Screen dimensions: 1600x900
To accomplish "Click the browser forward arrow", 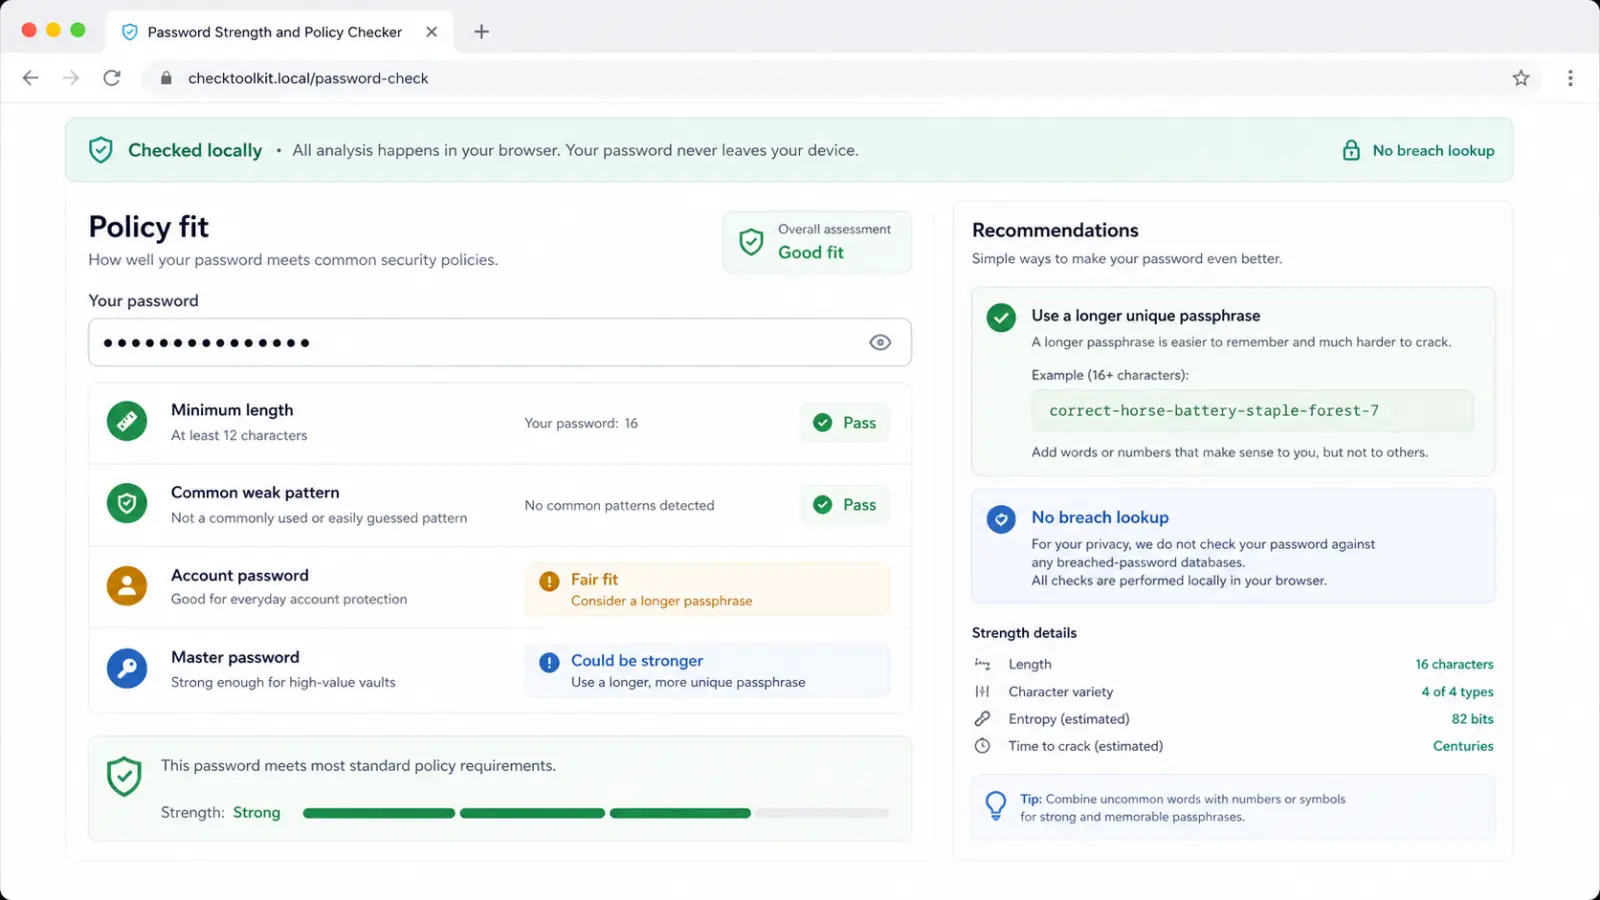I will coord(71,78).
